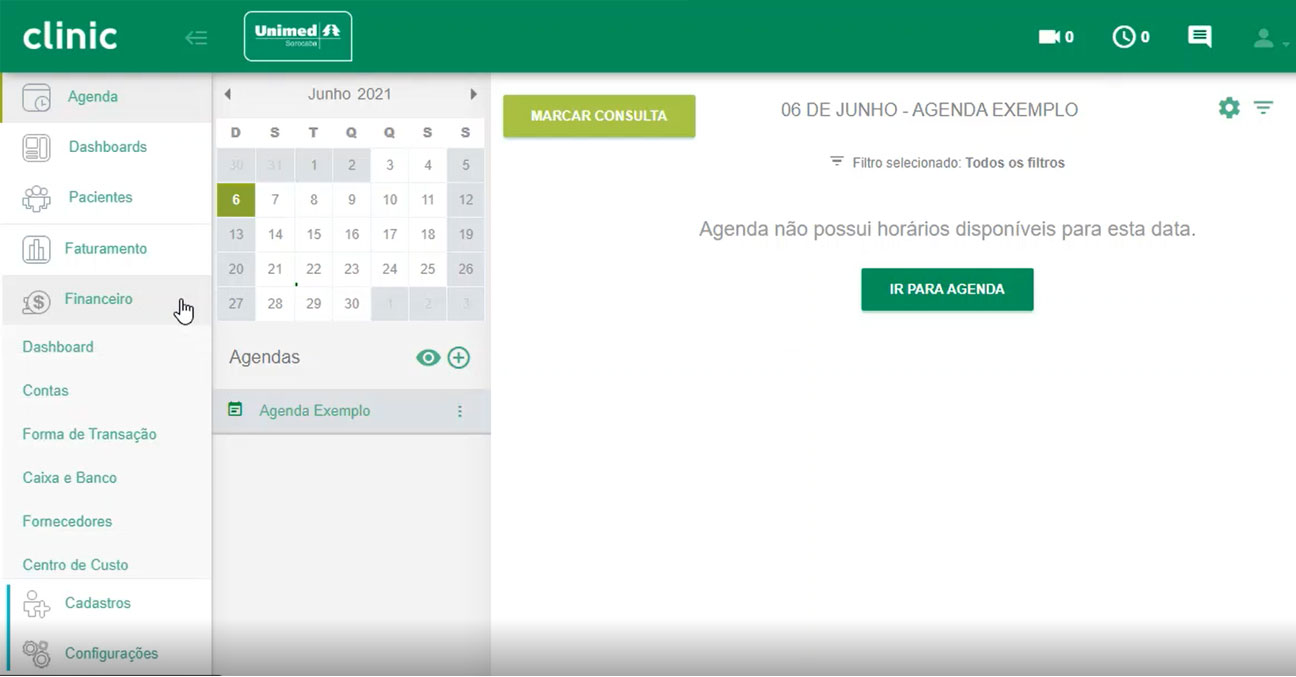Click the Financeiro money icon
Screen dimensions: 1296x677
click(36, 300)
